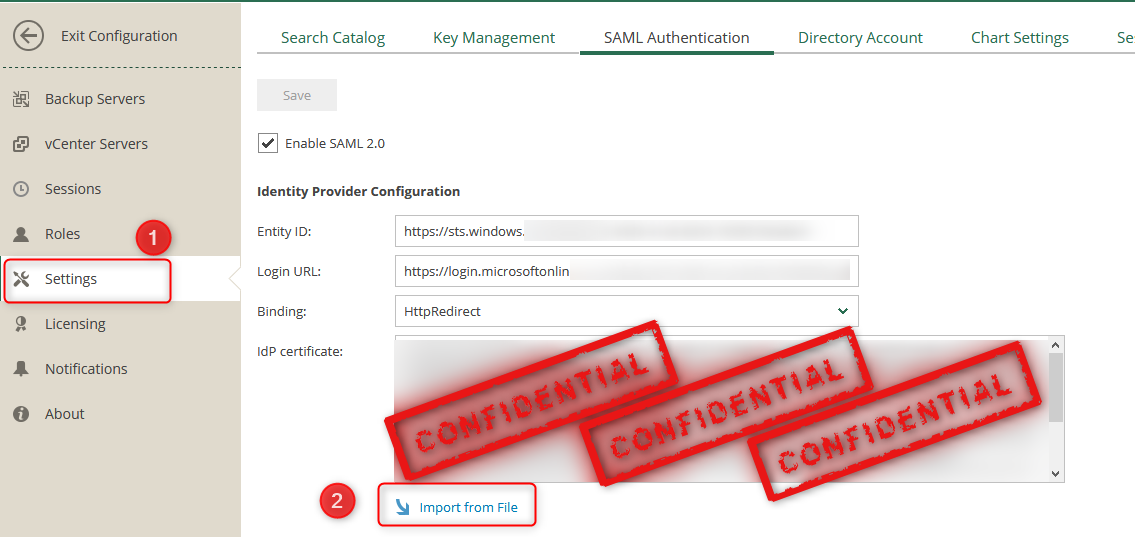Go to the Directory Account tab
The image size is (1135, 537).
coord(860,38)
